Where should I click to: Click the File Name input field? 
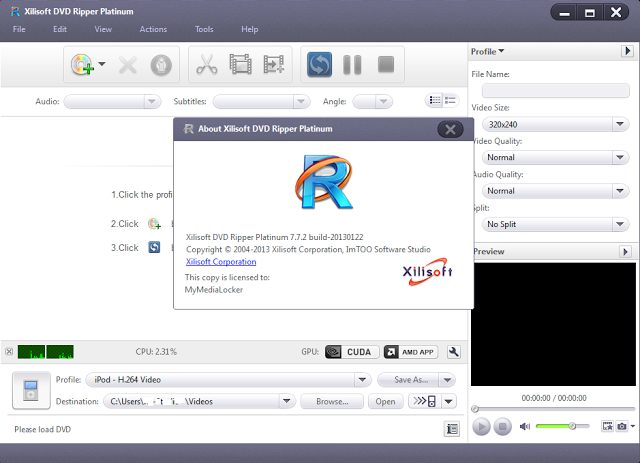pos(556,91)
